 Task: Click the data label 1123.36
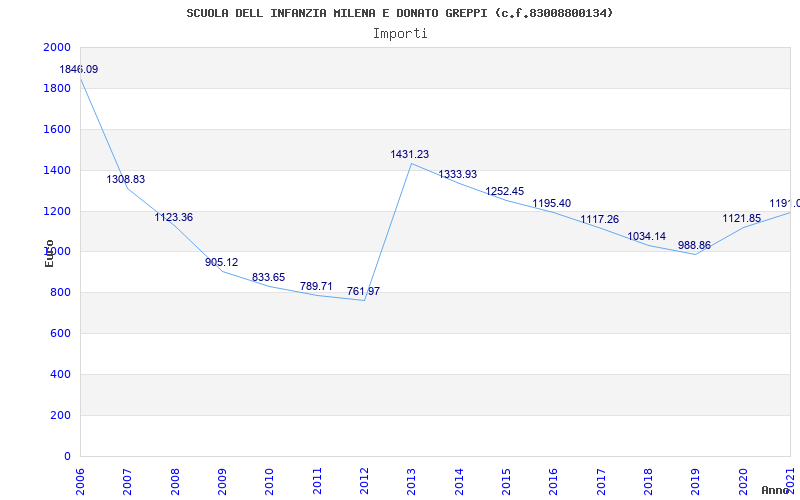[173, 217]
